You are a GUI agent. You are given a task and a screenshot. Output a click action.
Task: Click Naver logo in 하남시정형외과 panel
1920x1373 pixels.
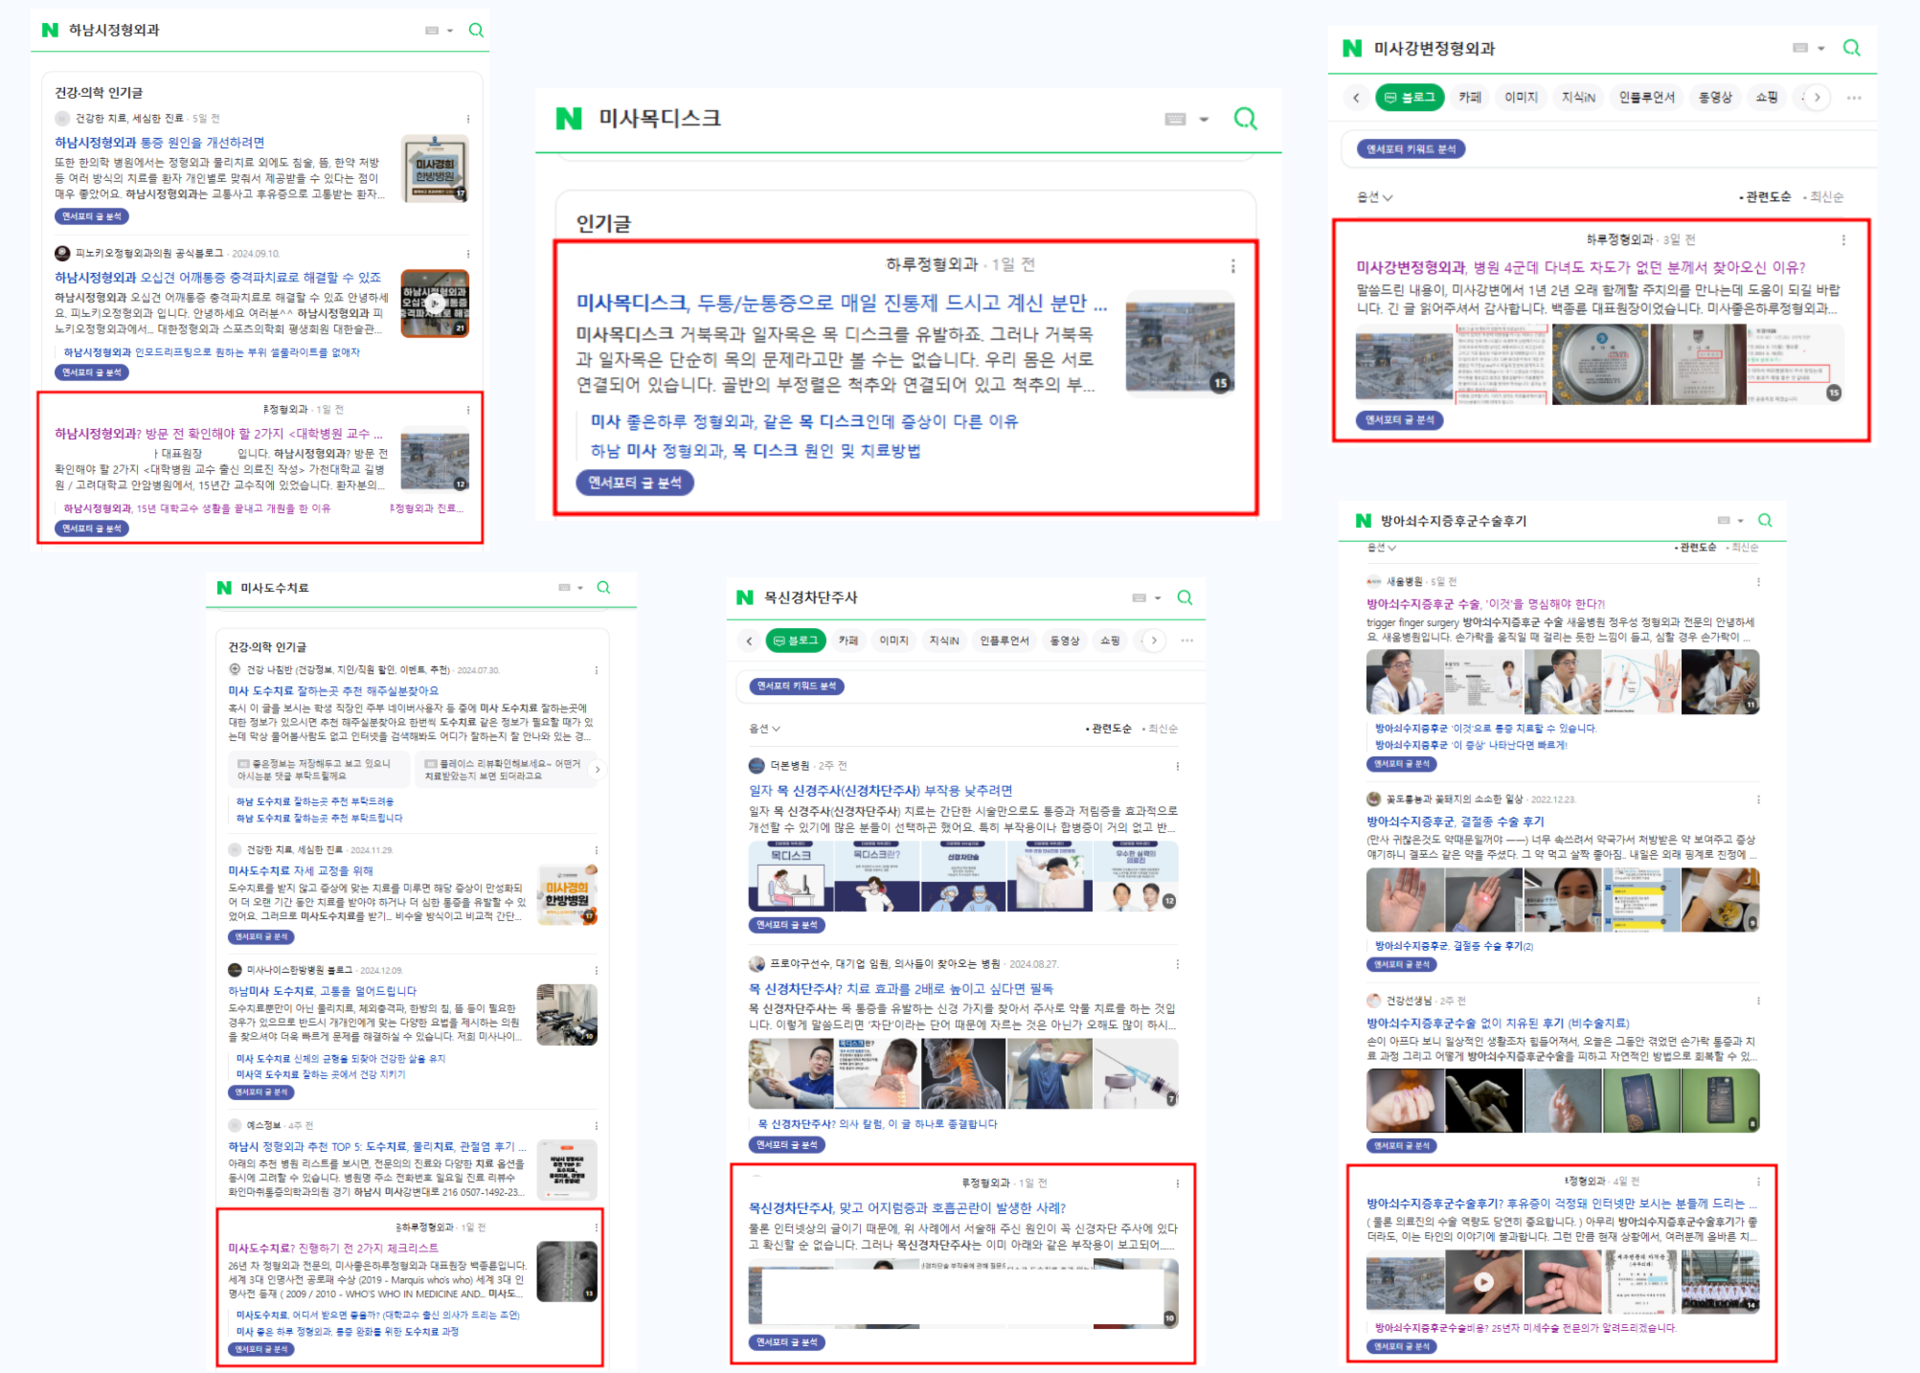[50, 30]
